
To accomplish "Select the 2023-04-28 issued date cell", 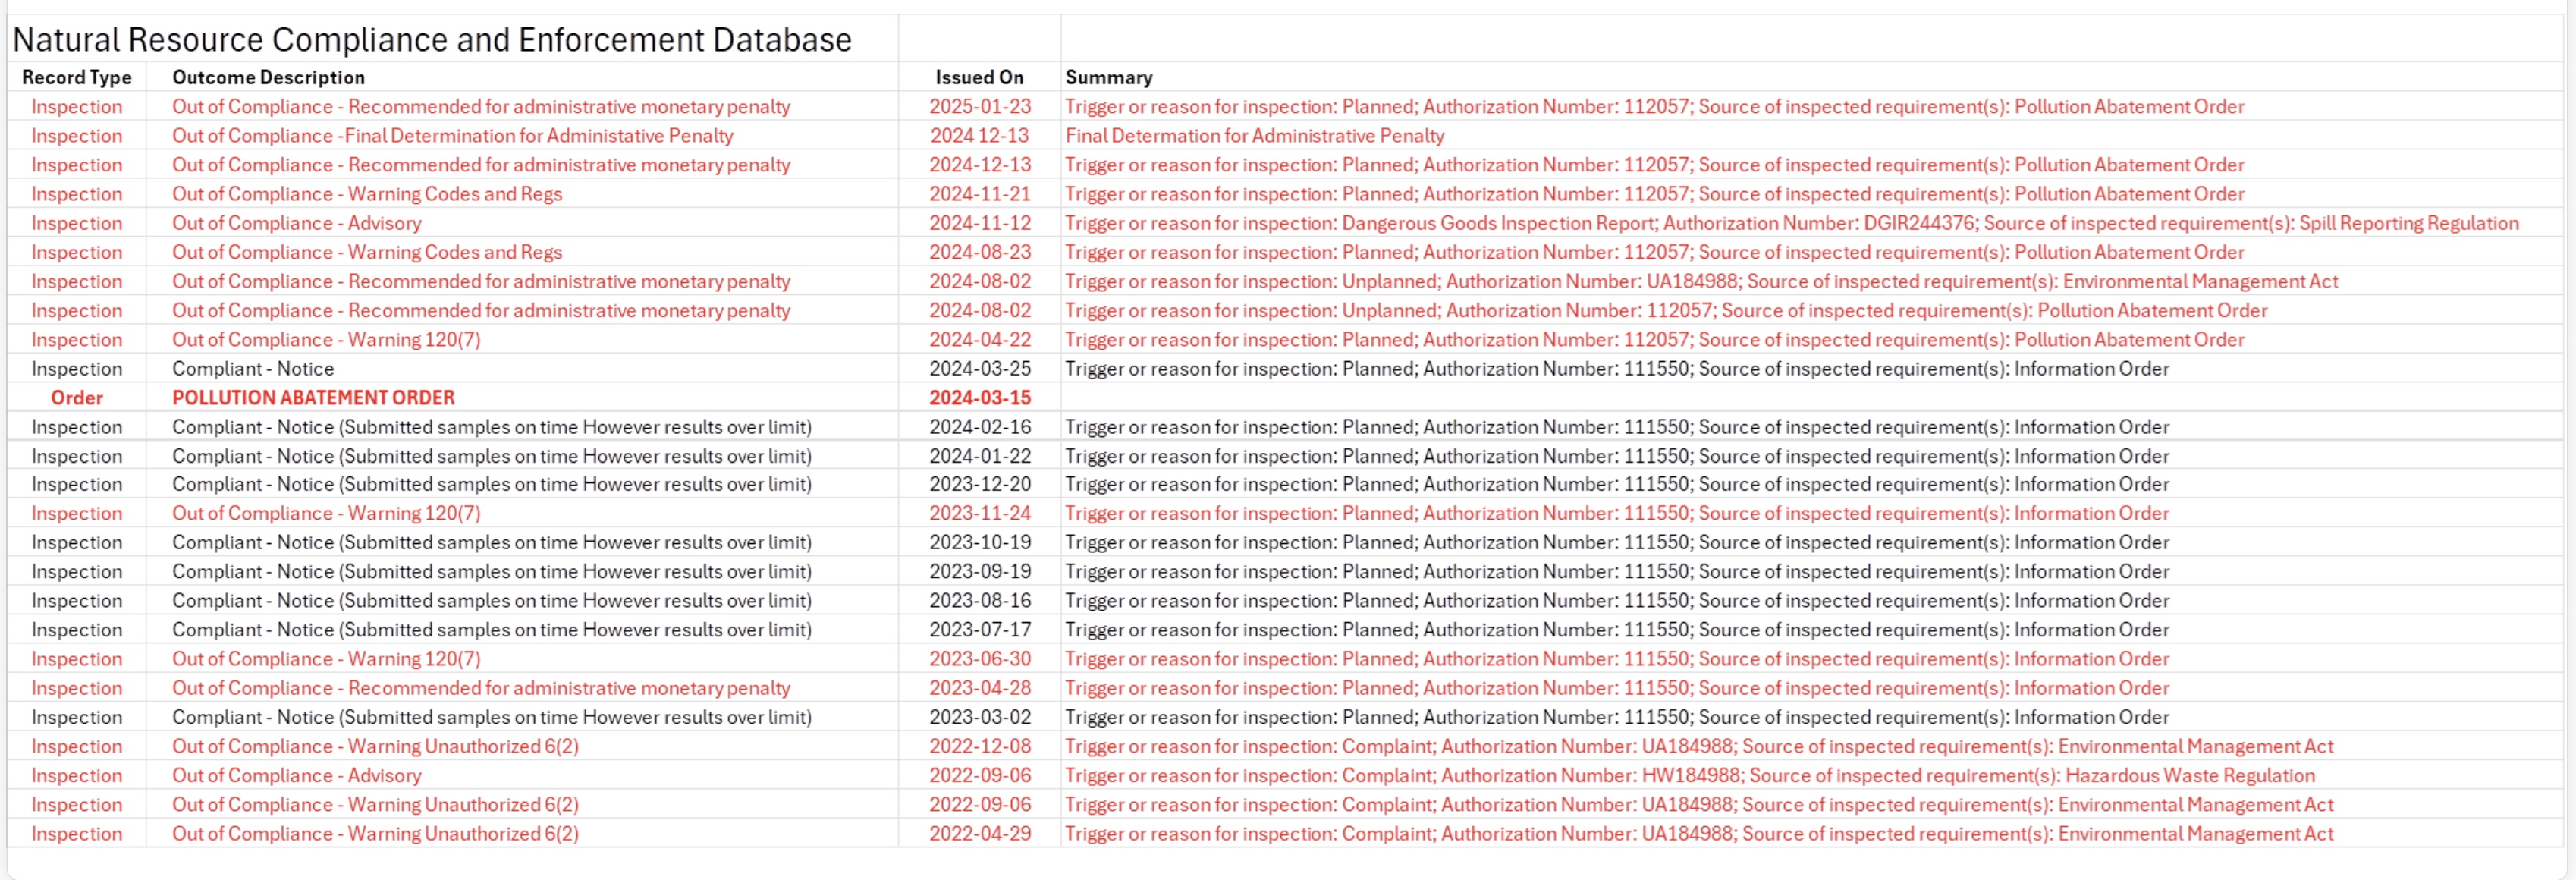I will 979,688.
